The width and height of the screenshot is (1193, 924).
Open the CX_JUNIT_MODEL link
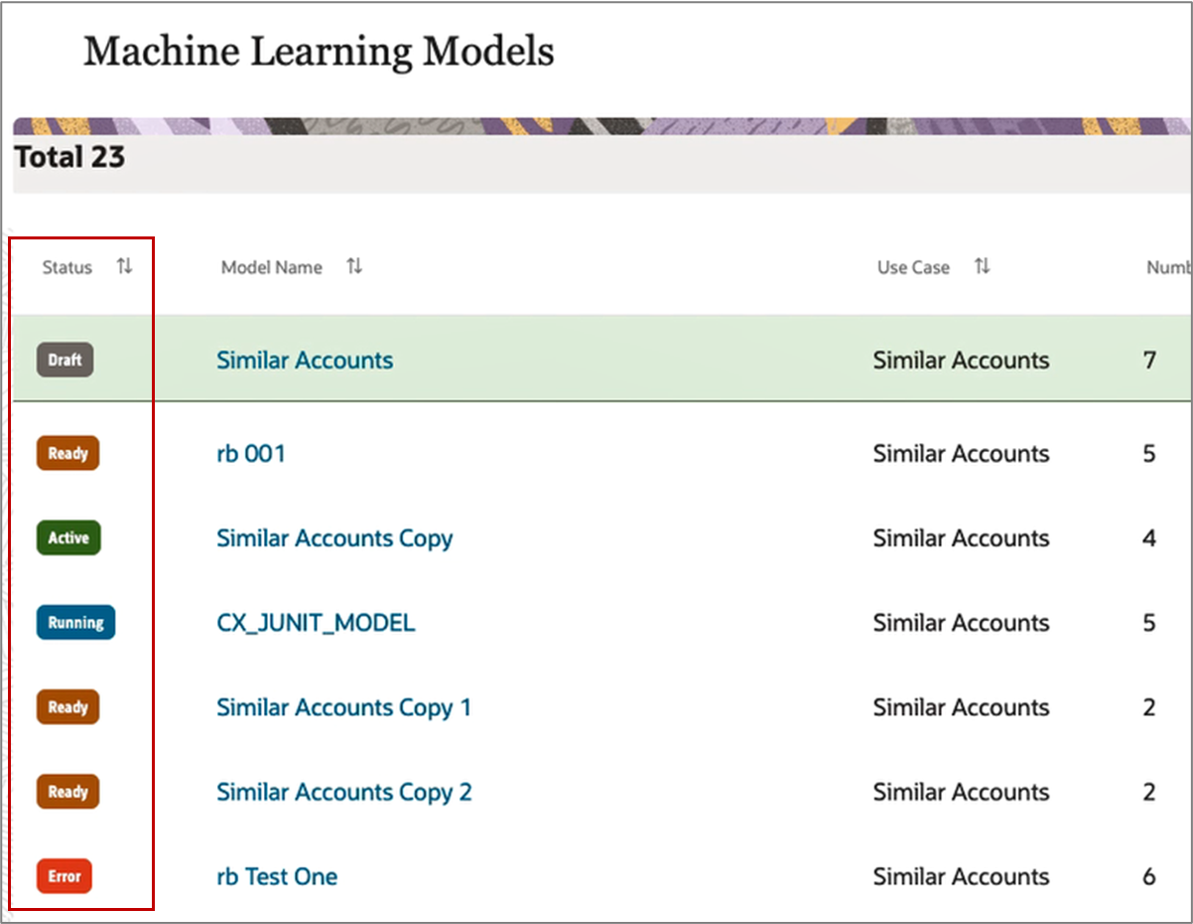point(316,623)
